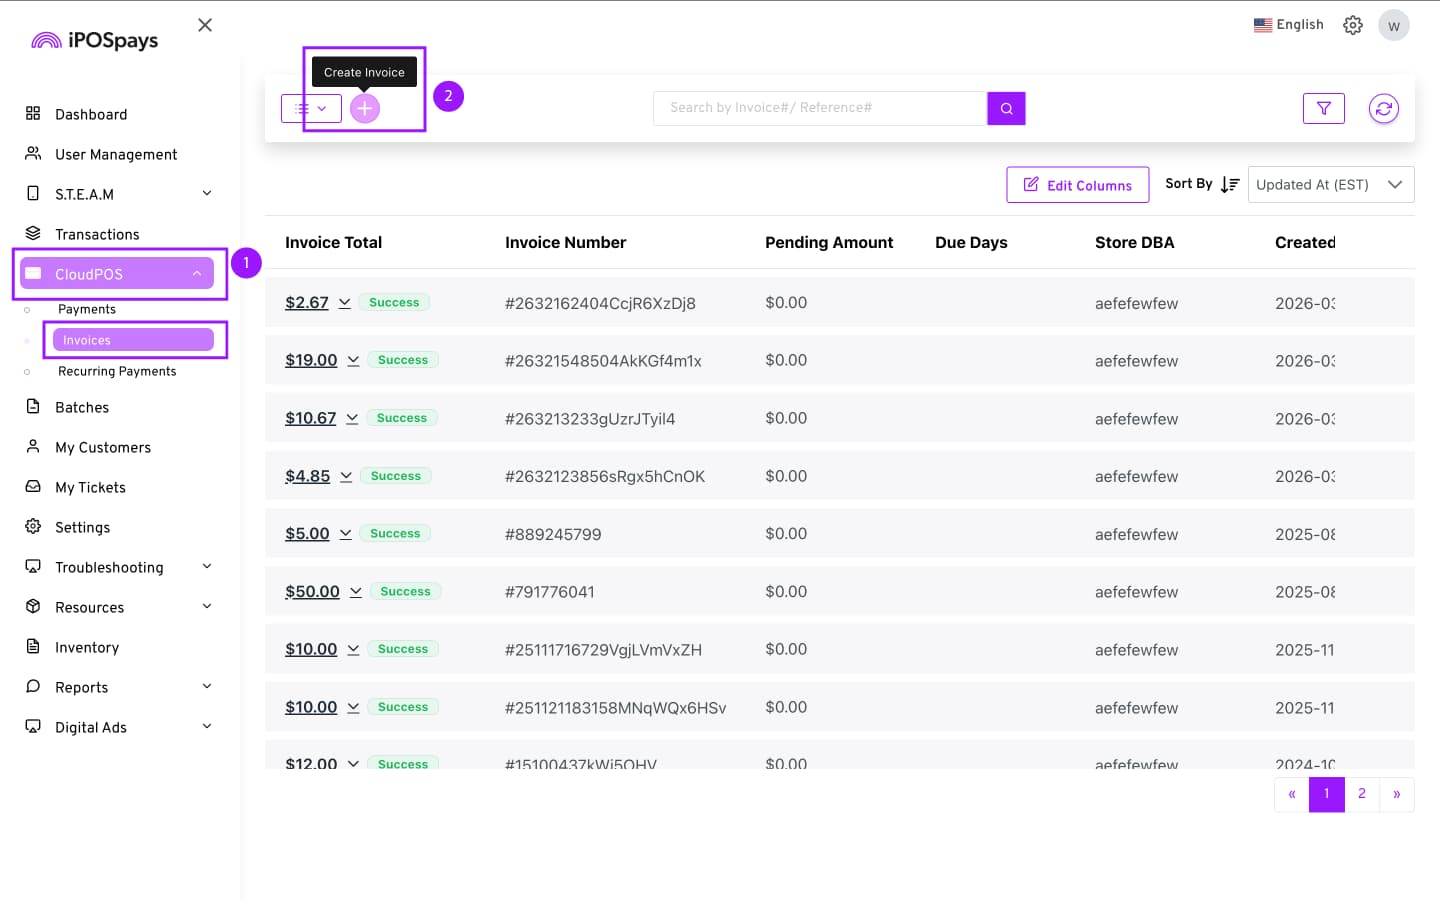Open the settings gear in top bar
The height and width of the screenshot is (900, 1440).
point(1352,25)
